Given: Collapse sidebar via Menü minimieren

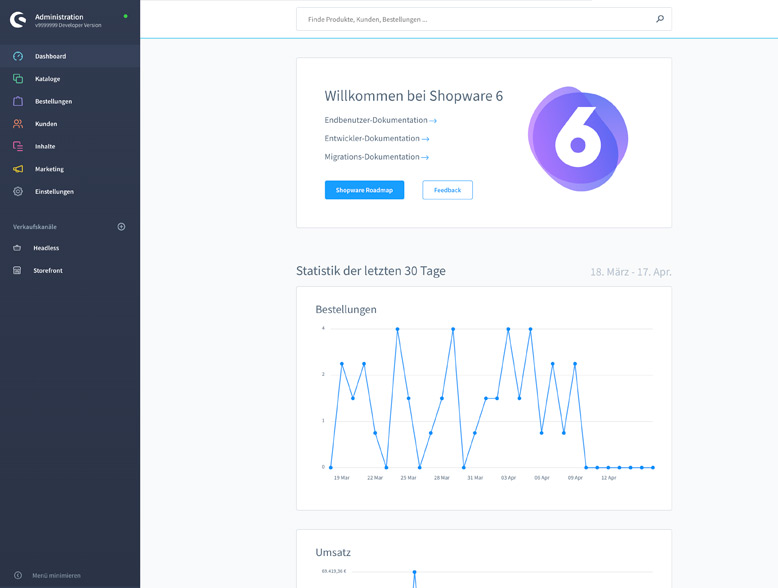Looking at the screenshot, I should point(56,575).
